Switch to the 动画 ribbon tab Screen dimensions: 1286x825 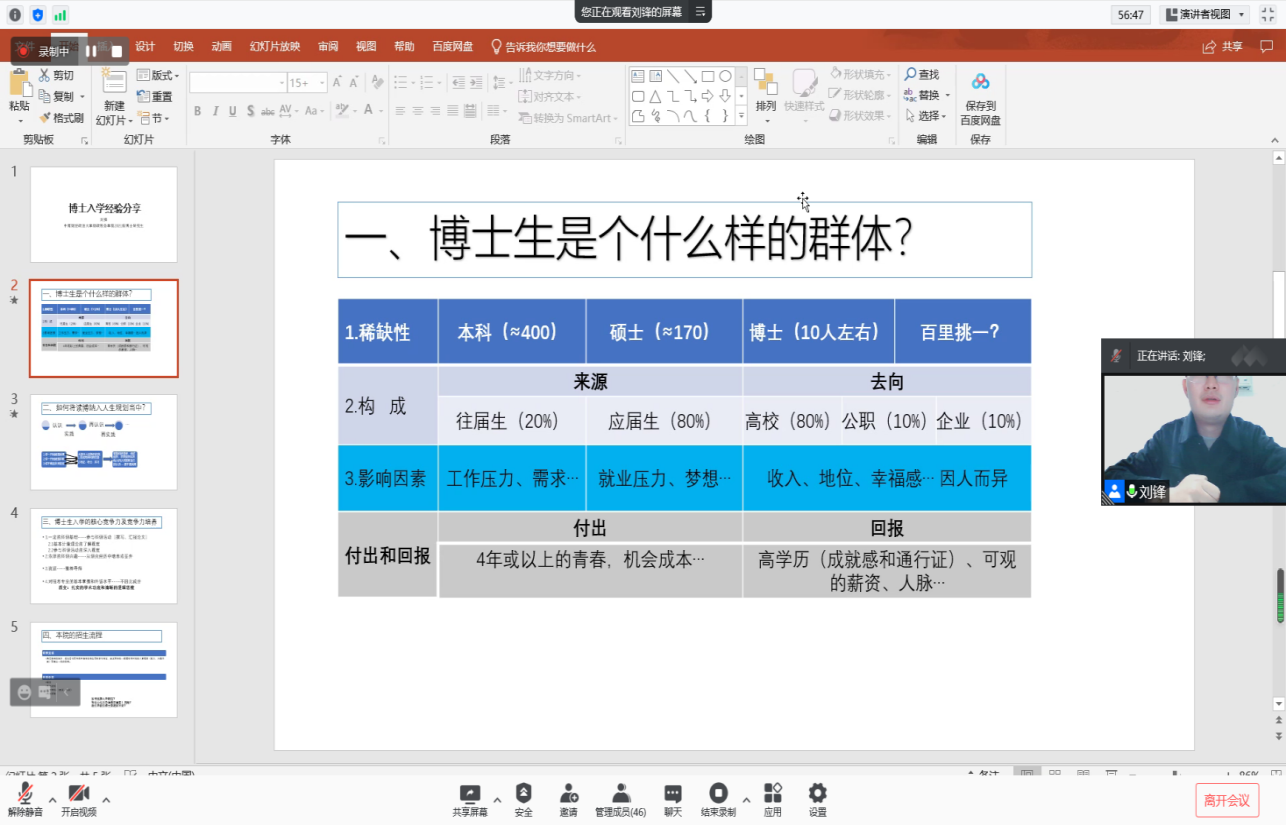(221, 46)
